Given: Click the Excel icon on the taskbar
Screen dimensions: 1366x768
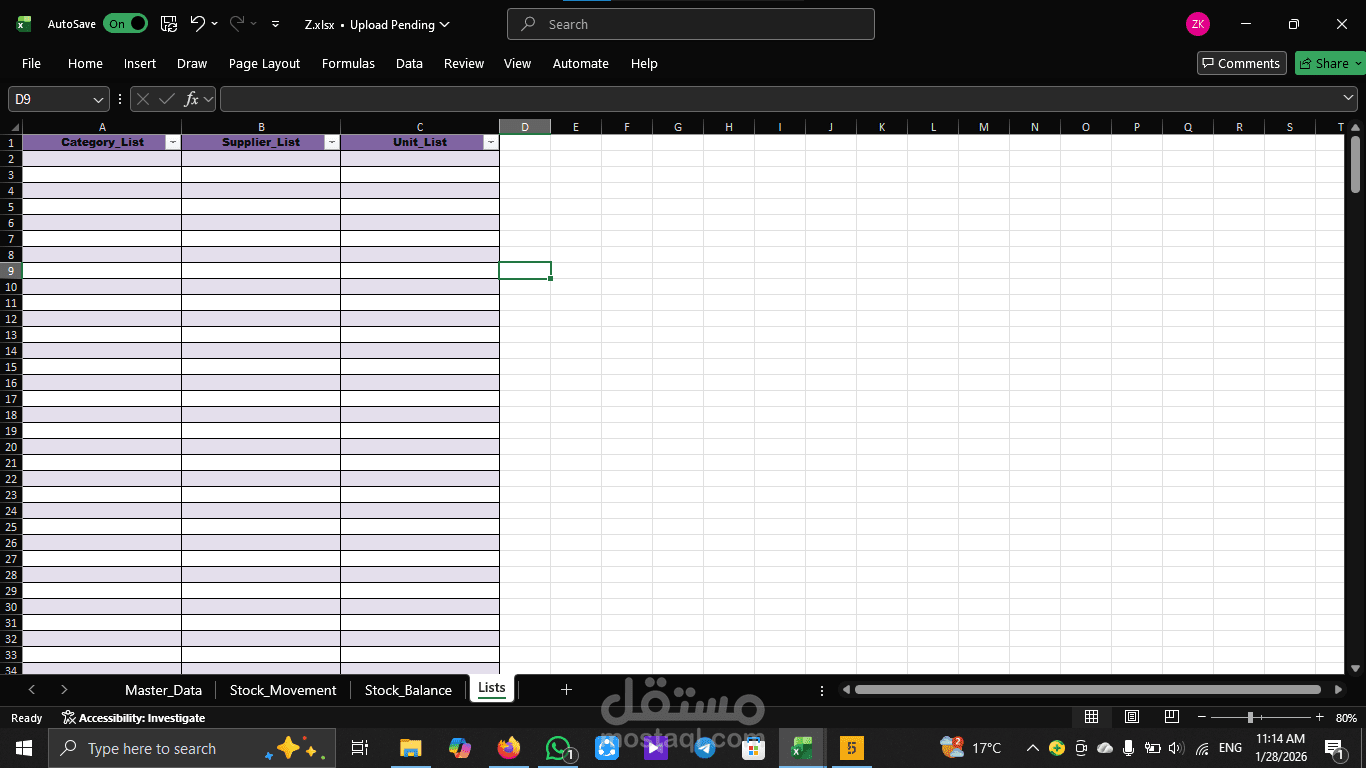Looking at the screenshot, I should (802, 748).
